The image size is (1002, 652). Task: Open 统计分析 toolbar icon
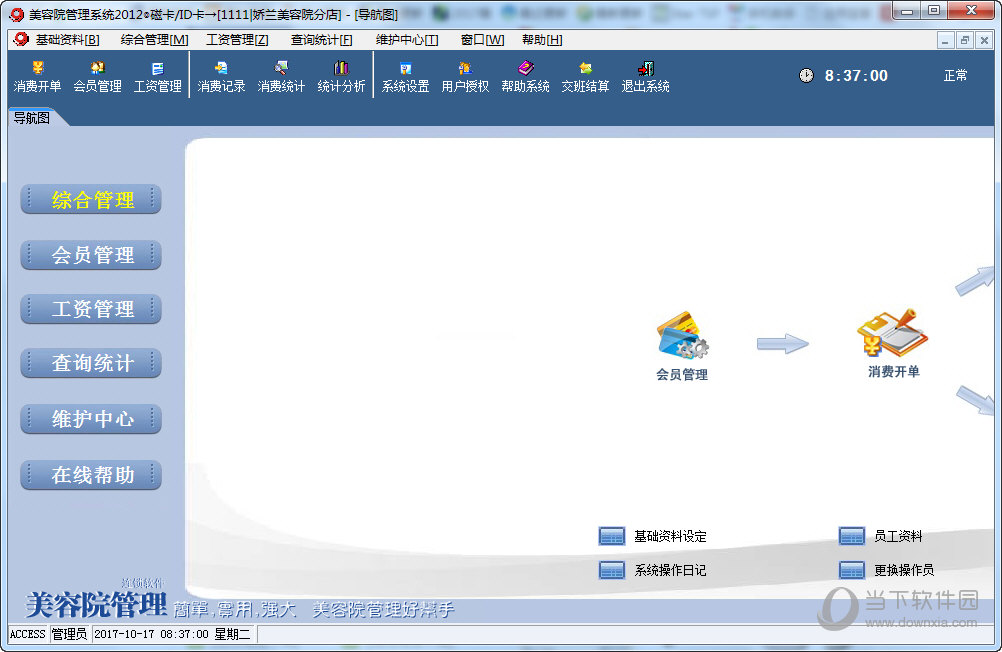click(341, 77)
